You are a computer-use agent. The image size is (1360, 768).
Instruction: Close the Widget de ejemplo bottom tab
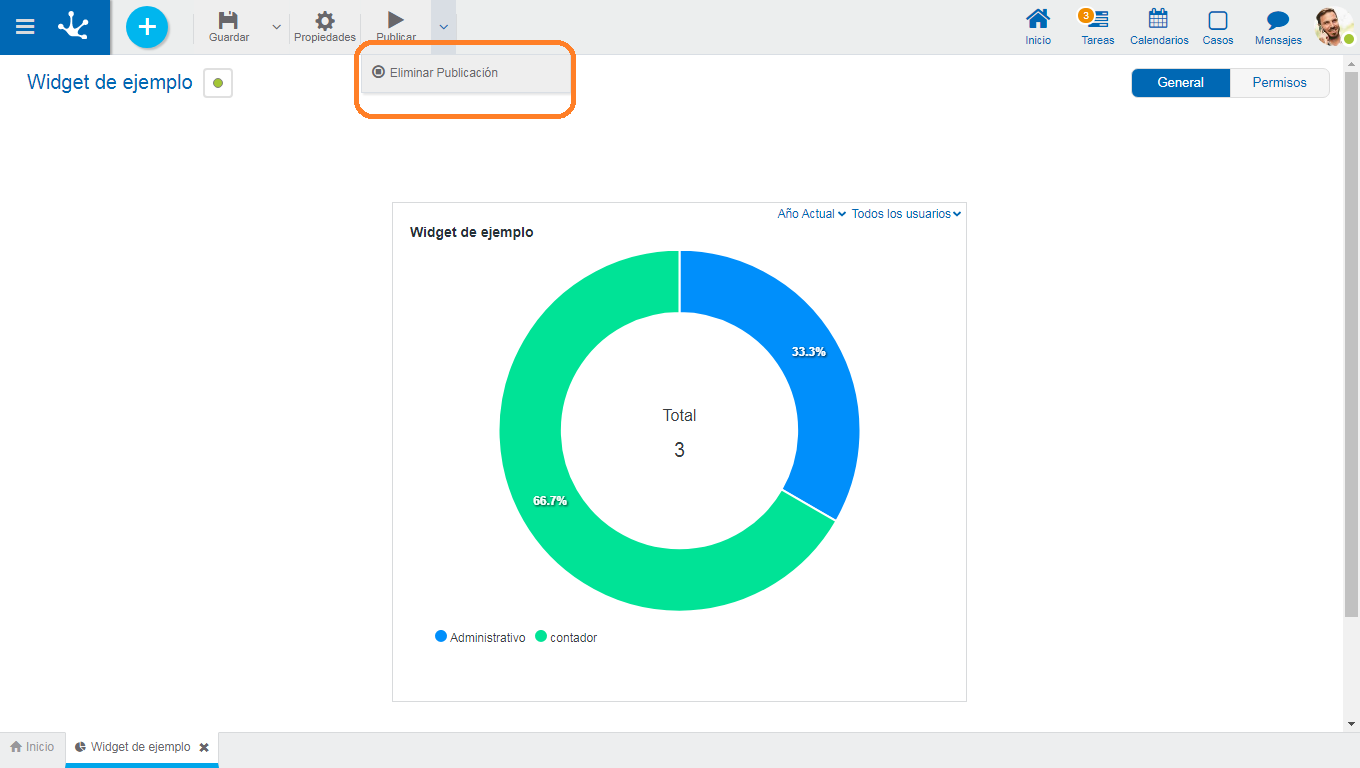click(204, 747)
